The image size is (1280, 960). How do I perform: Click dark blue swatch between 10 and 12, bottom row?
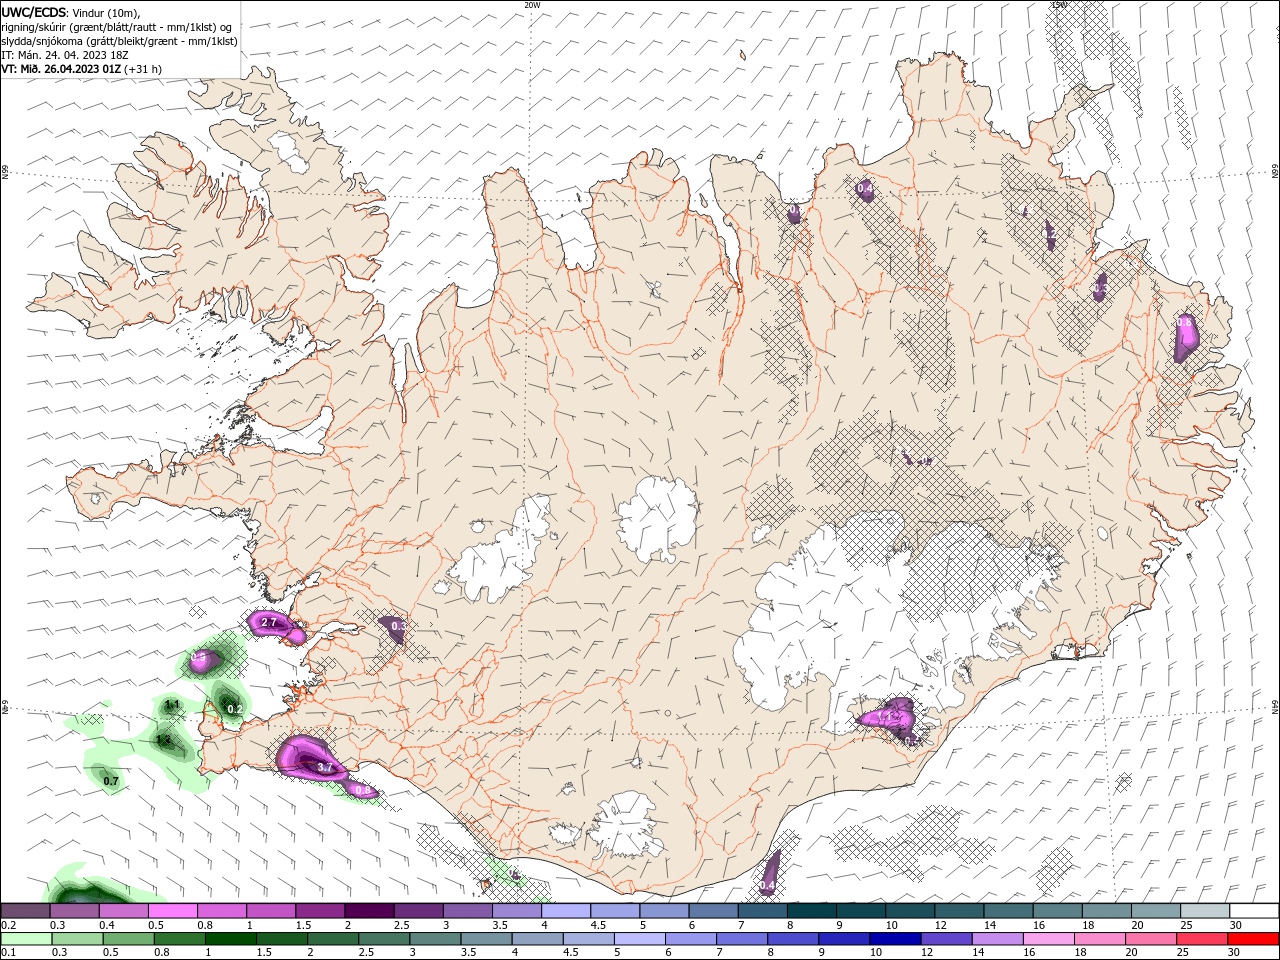(893, 939)
